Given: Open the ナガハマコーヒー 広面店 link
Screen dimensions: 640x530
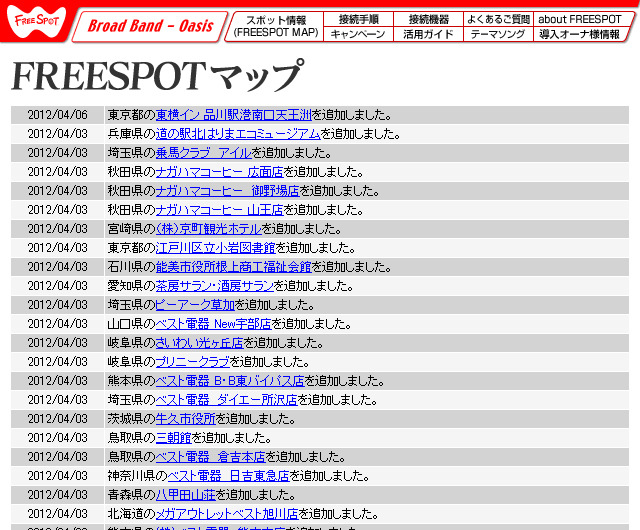Looking at the screenshot, I should (220, 172).
